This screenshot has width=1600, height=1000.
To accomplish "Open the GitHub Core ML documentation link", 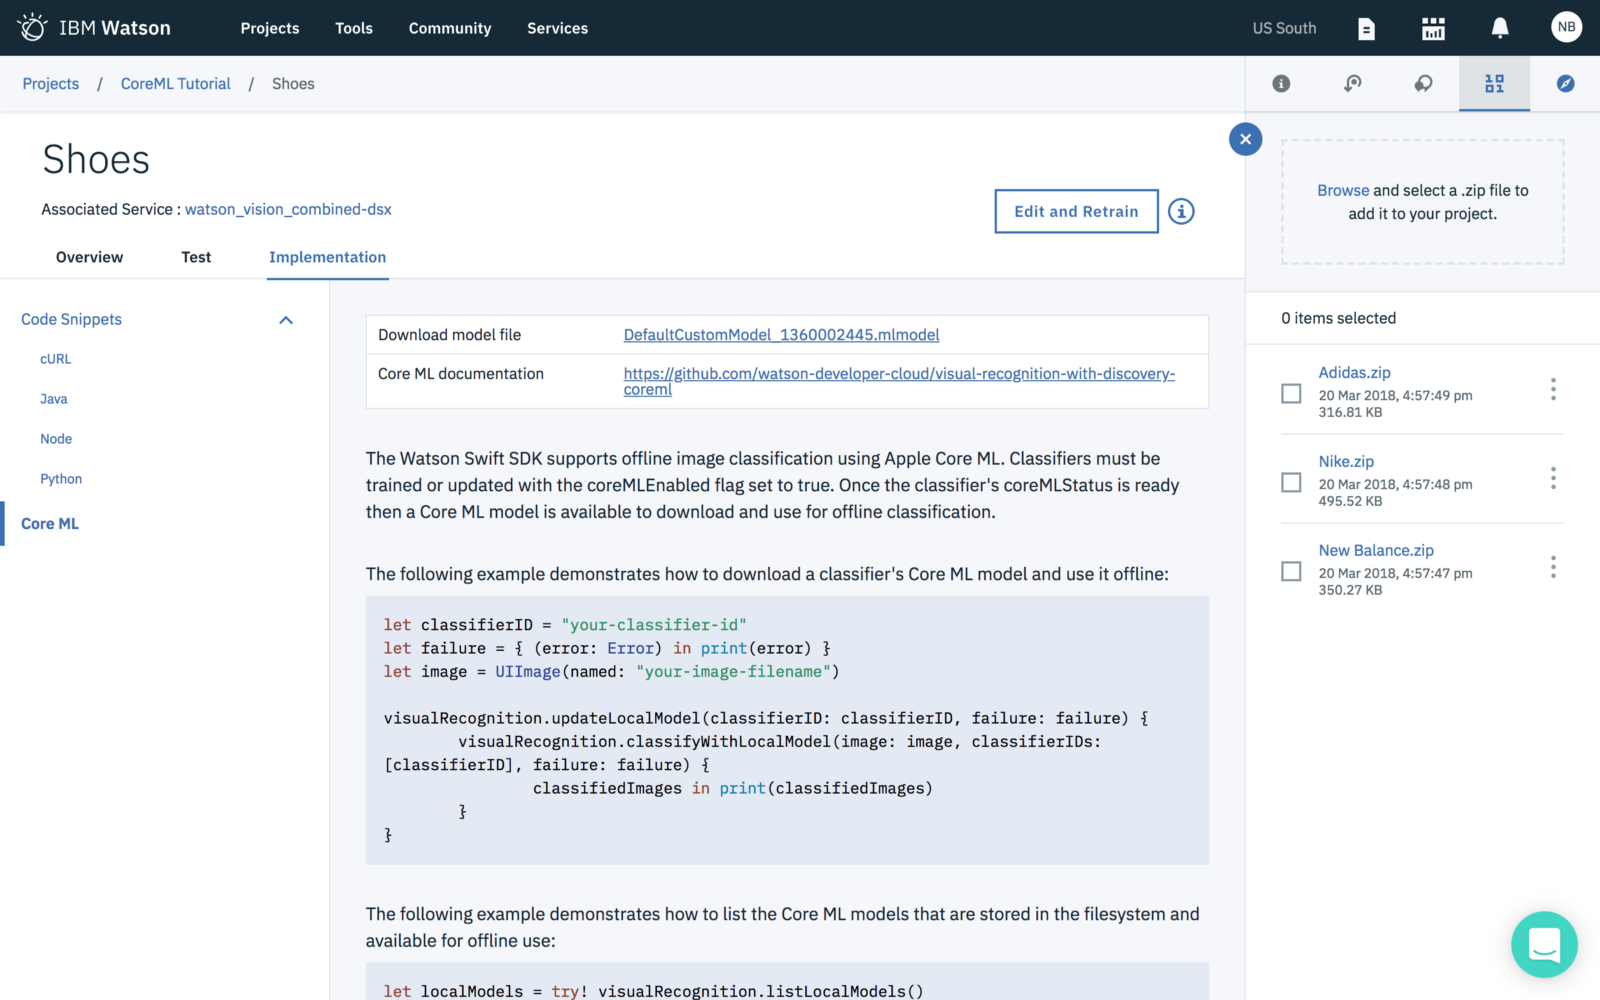I will point(899,381).
